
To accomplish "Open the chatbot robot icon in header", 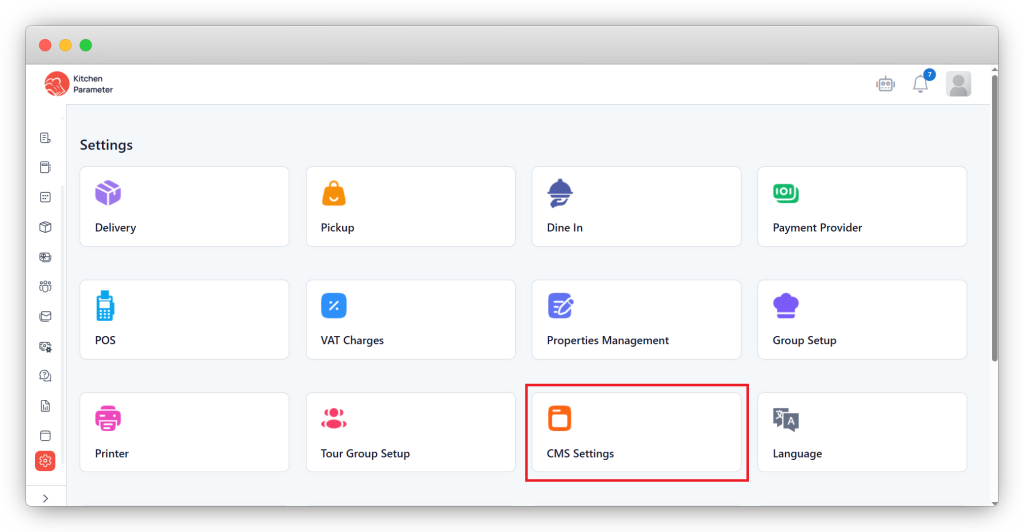I will (x=885, y=85).
